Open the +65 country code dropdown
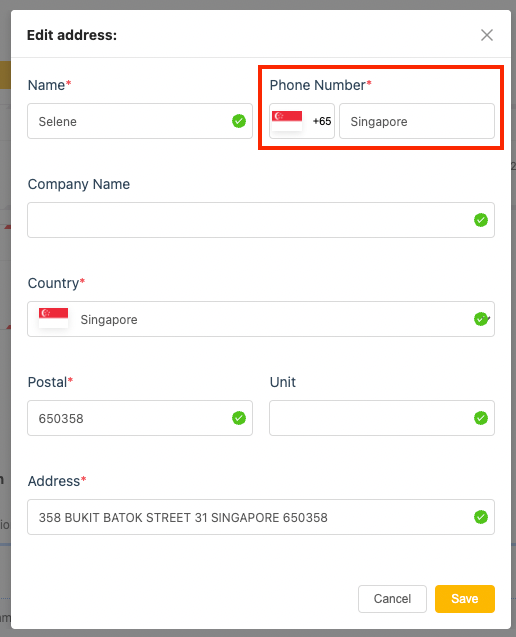Screen dimensions: 516x637 [302, 121]
